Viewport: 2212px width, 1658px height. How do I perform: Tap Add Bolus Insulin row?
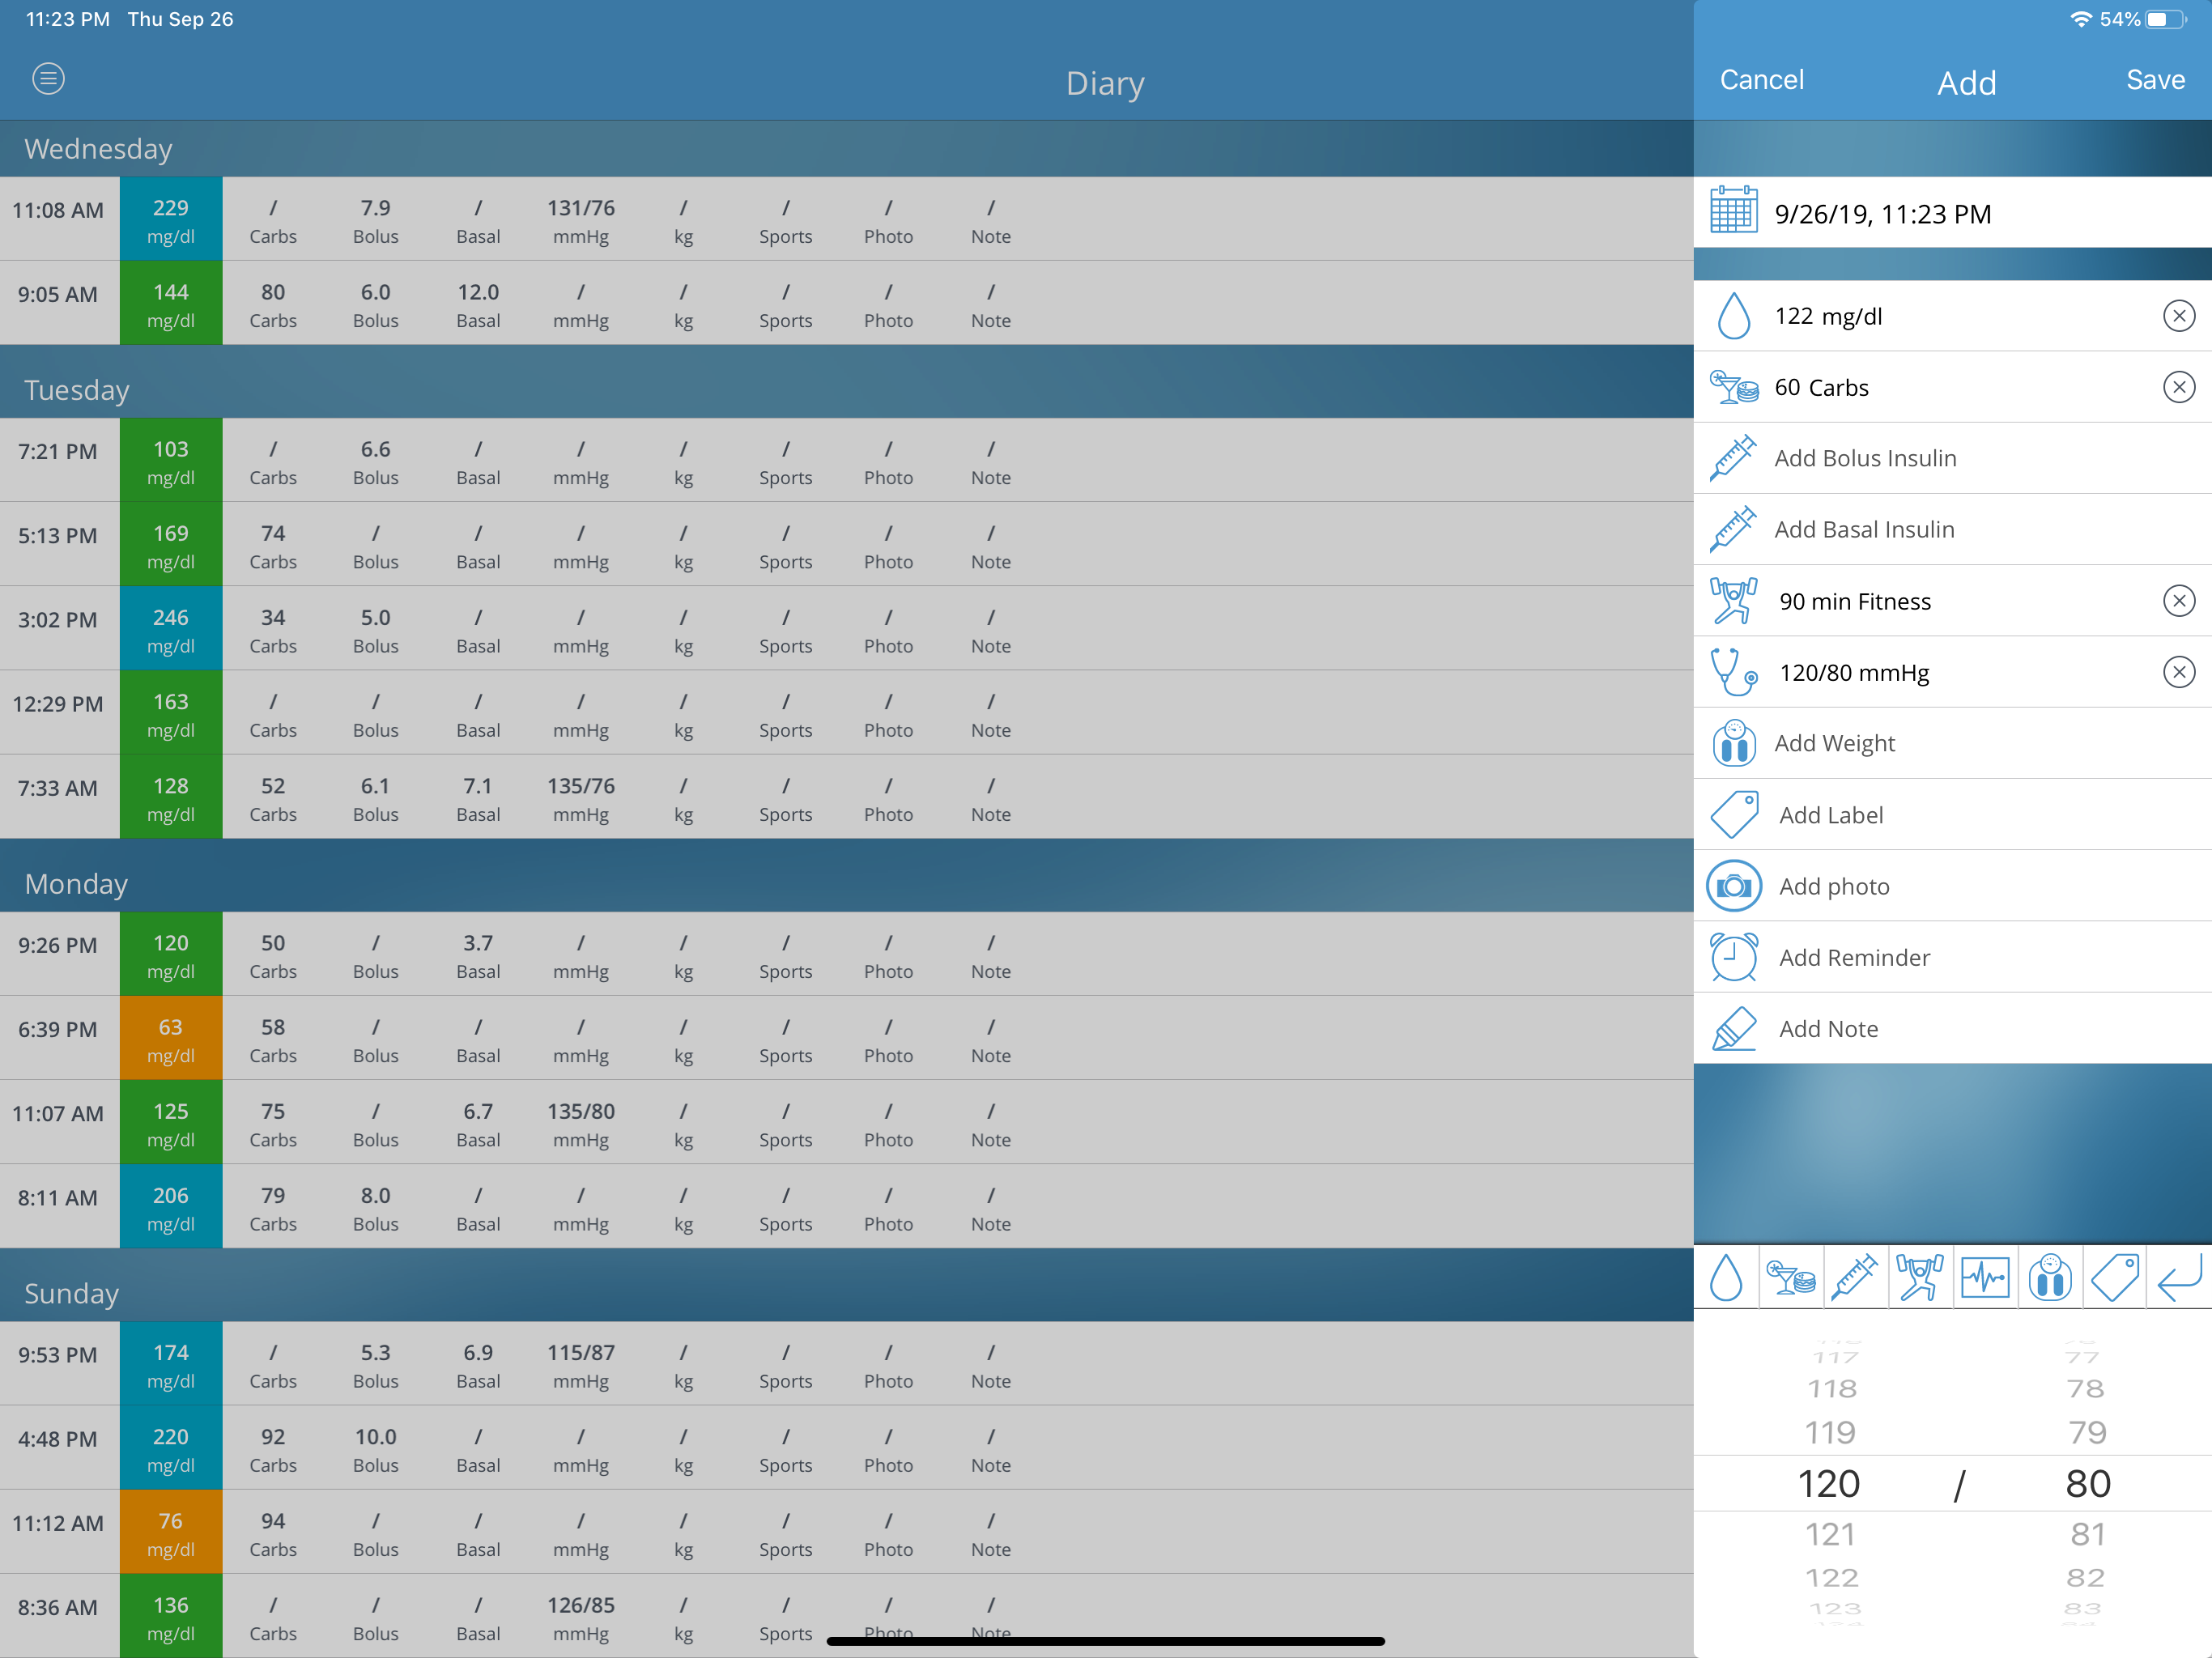1864,458
